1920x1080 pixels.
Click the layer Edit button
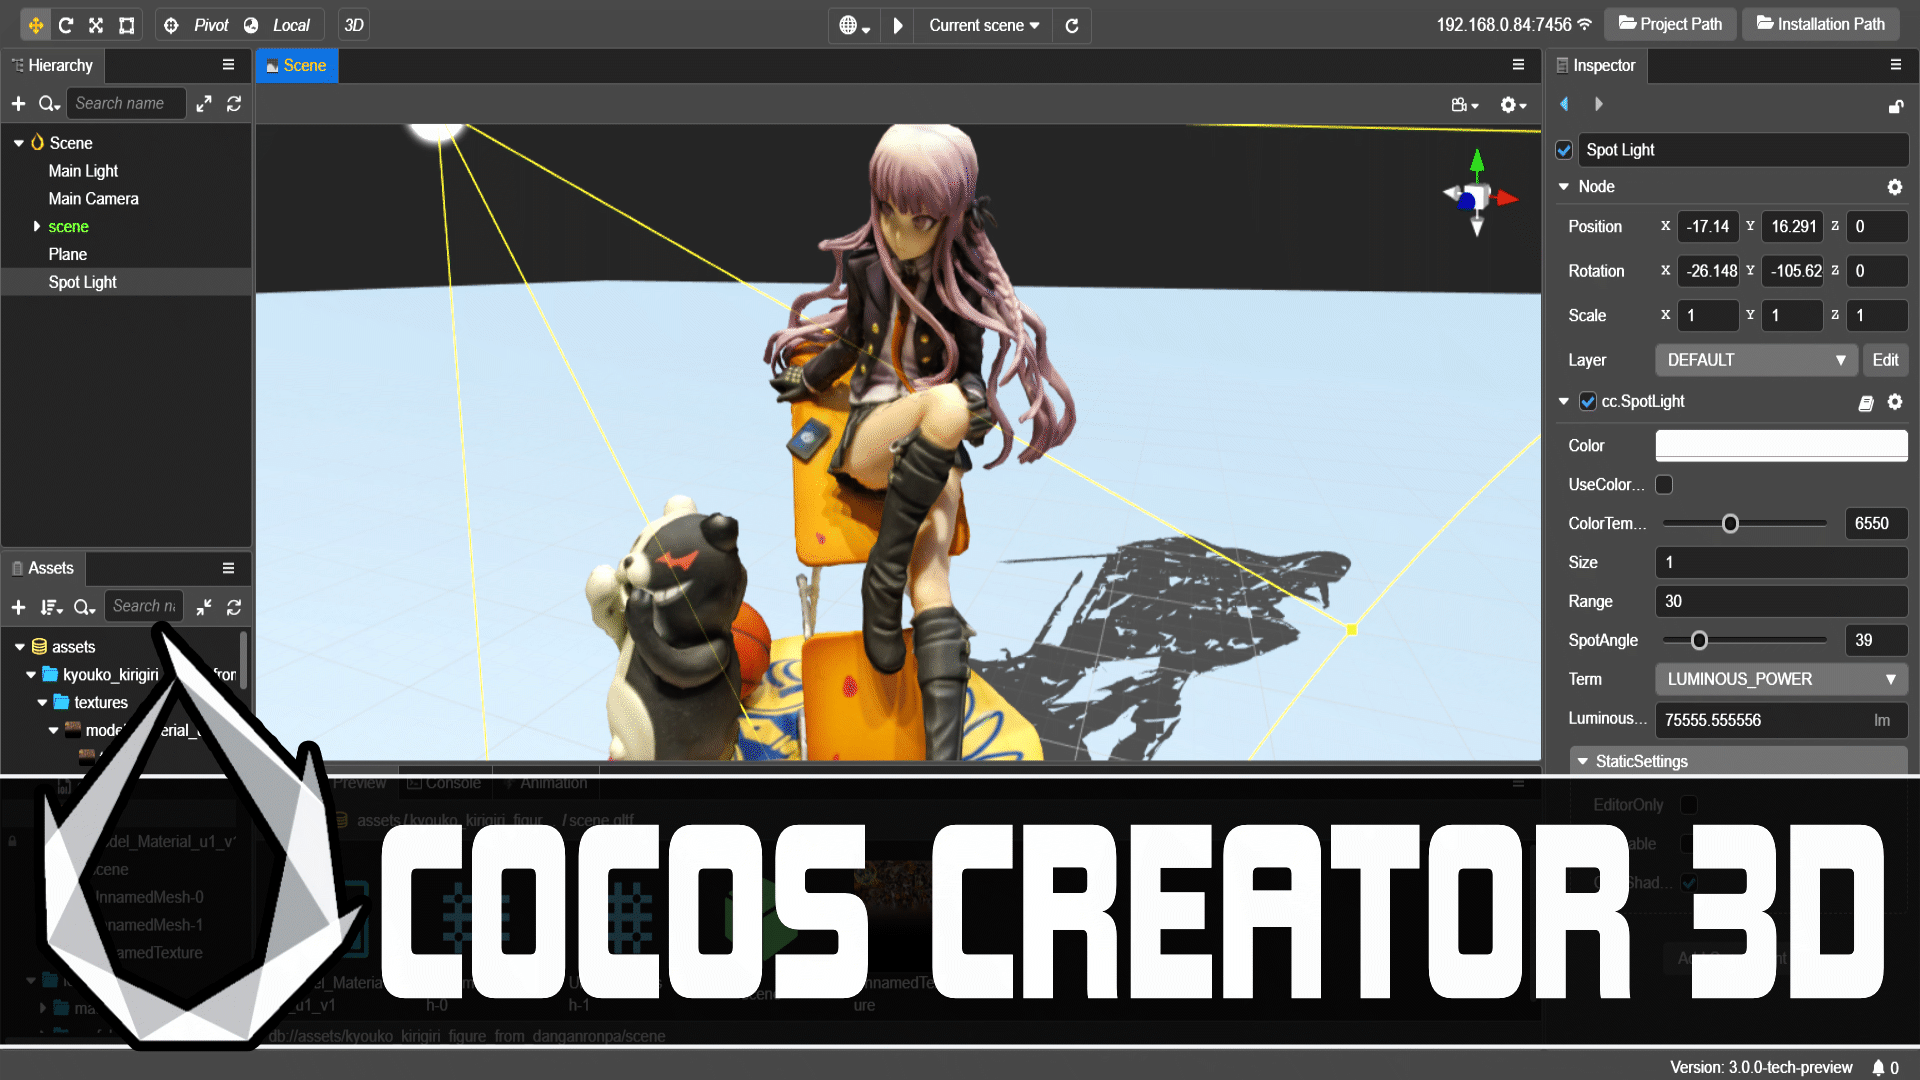[1885, 360]
